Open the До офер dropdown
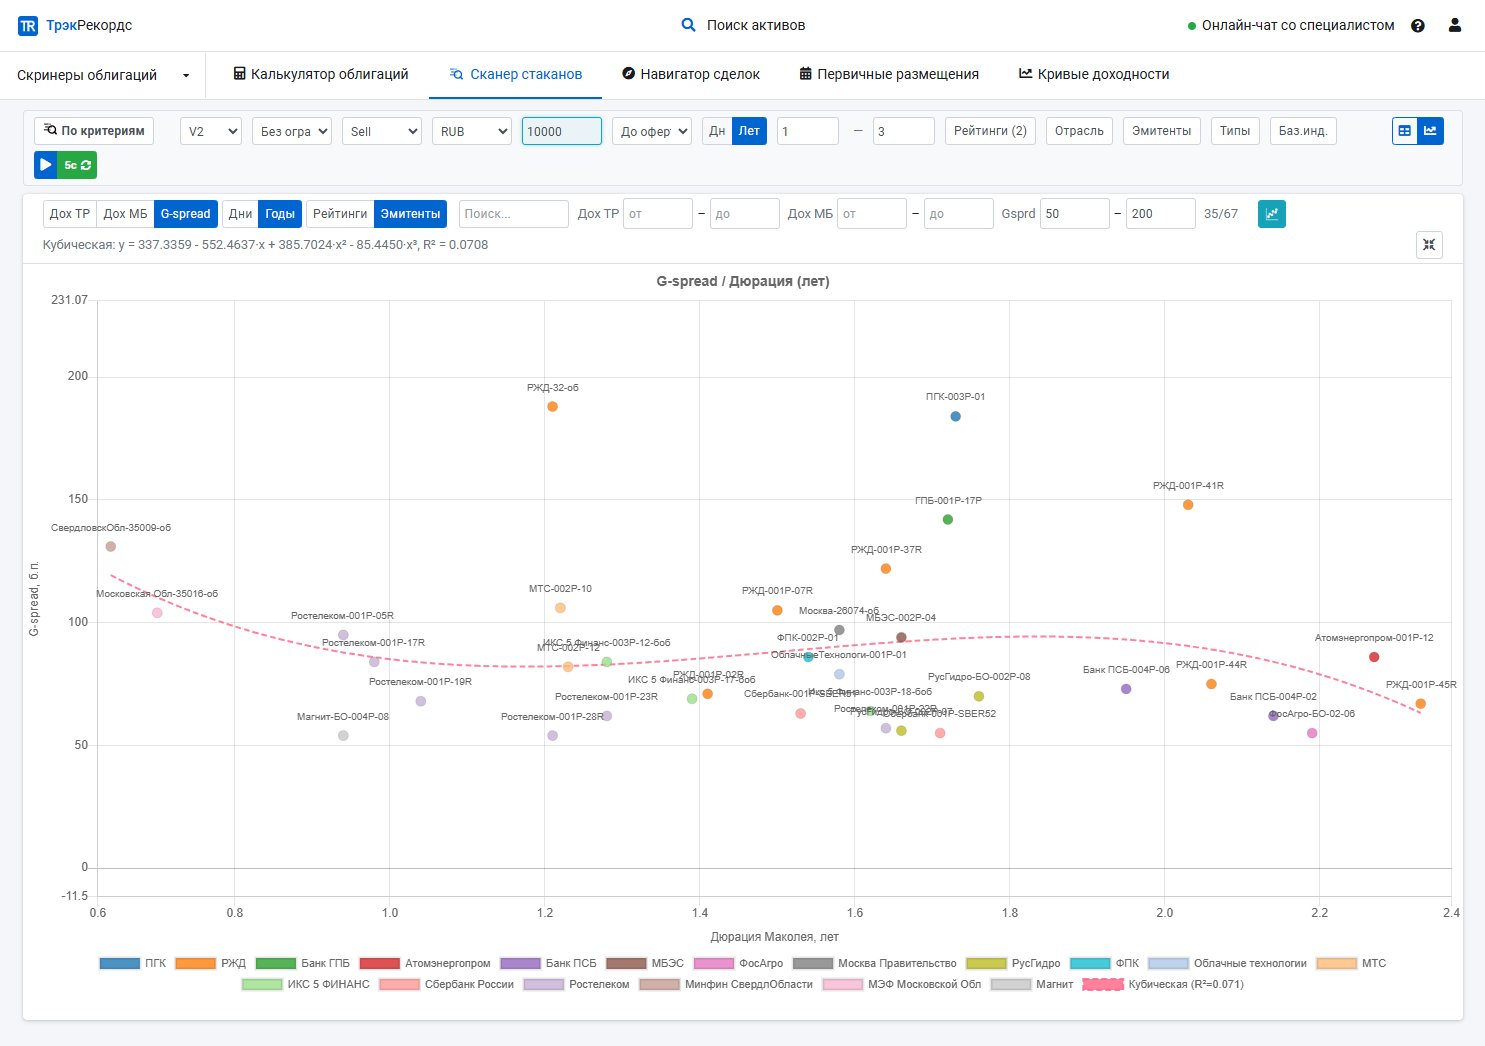Viewport: 1485px width, 1046px height. coord(652,131)
